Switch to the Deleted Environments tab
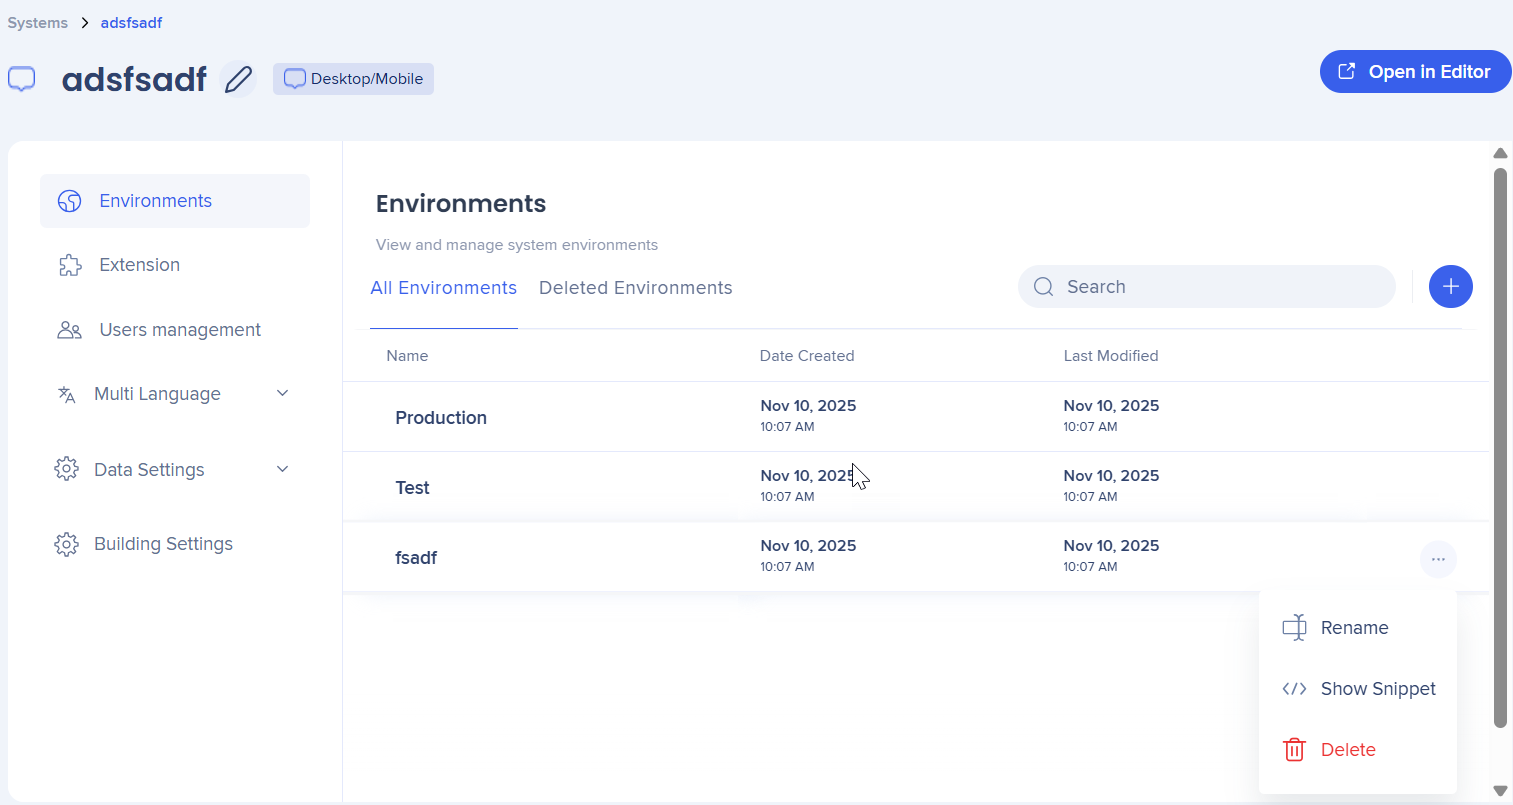1513x805 pixels. click(635, 288)
